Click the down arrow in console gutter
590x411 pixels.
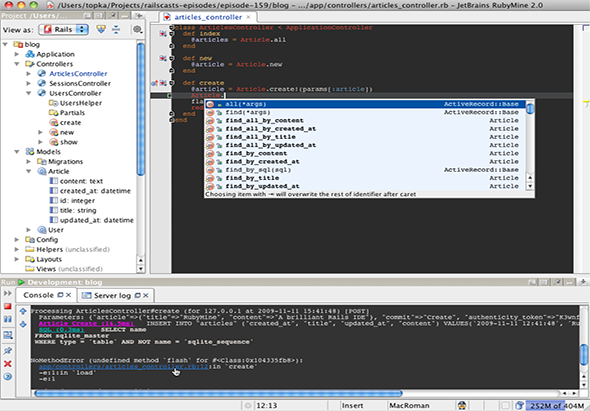(x=23, y=324)
